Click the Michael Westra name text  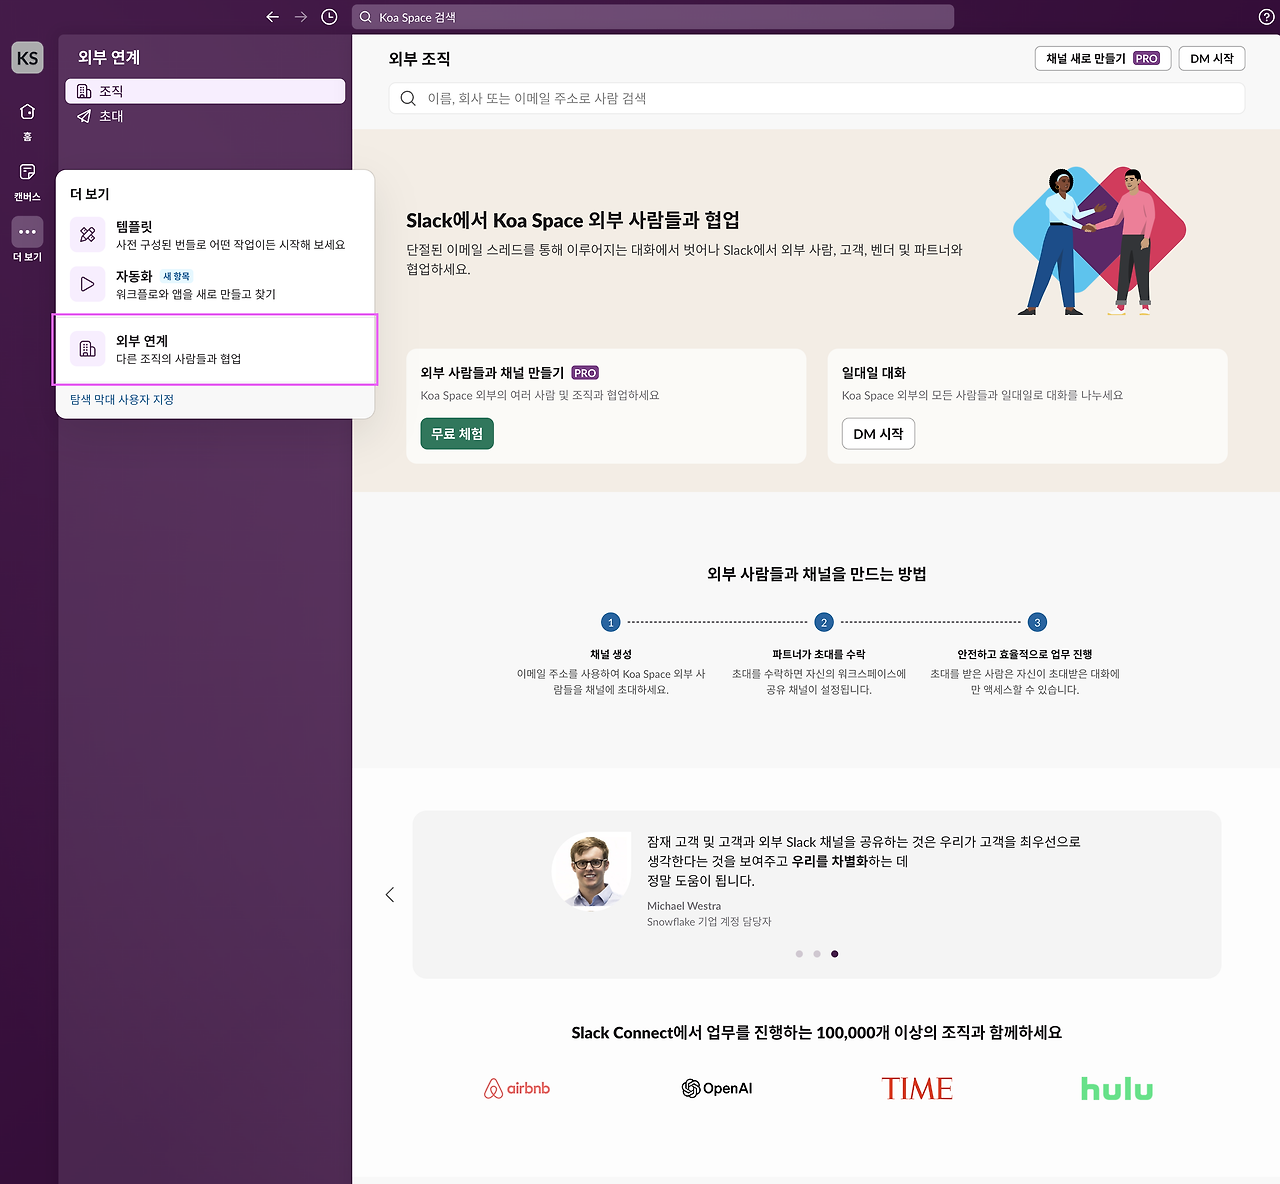[x=684, y=906]
